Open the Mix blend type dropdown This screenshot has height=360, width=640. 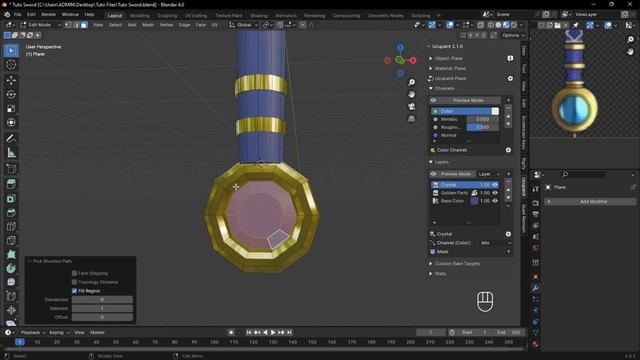coord(496,243)
